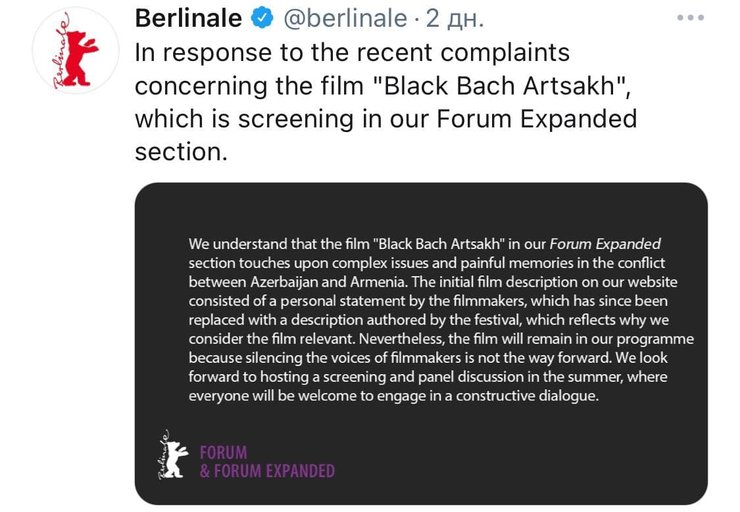The height and width of the screenshot is (512, 740).
Task: Click the "& FORUM EXPANDED" purple text
Action: (267, 471)
